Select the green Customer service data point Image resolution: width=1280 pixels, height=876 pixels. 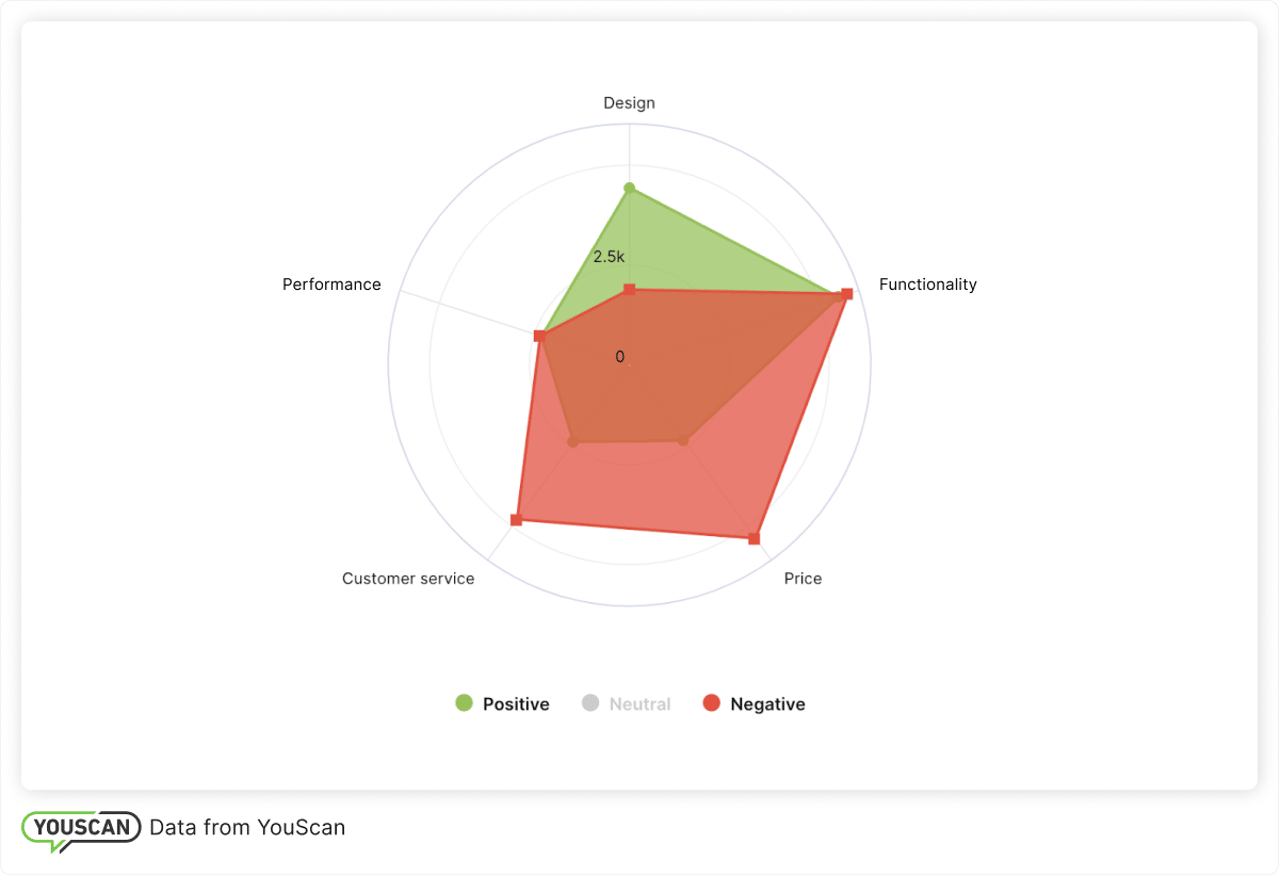(573, 441)
